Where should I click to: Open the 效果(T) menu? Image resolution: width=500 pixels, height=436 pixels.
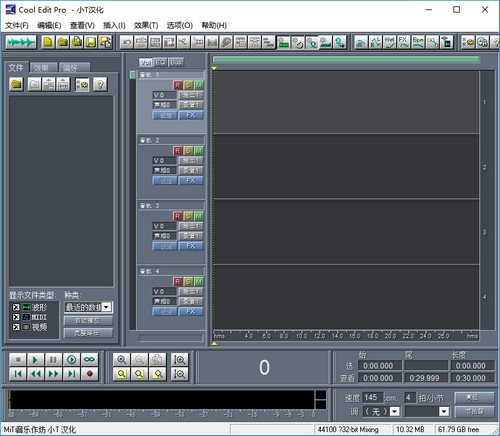click(146, 25)
